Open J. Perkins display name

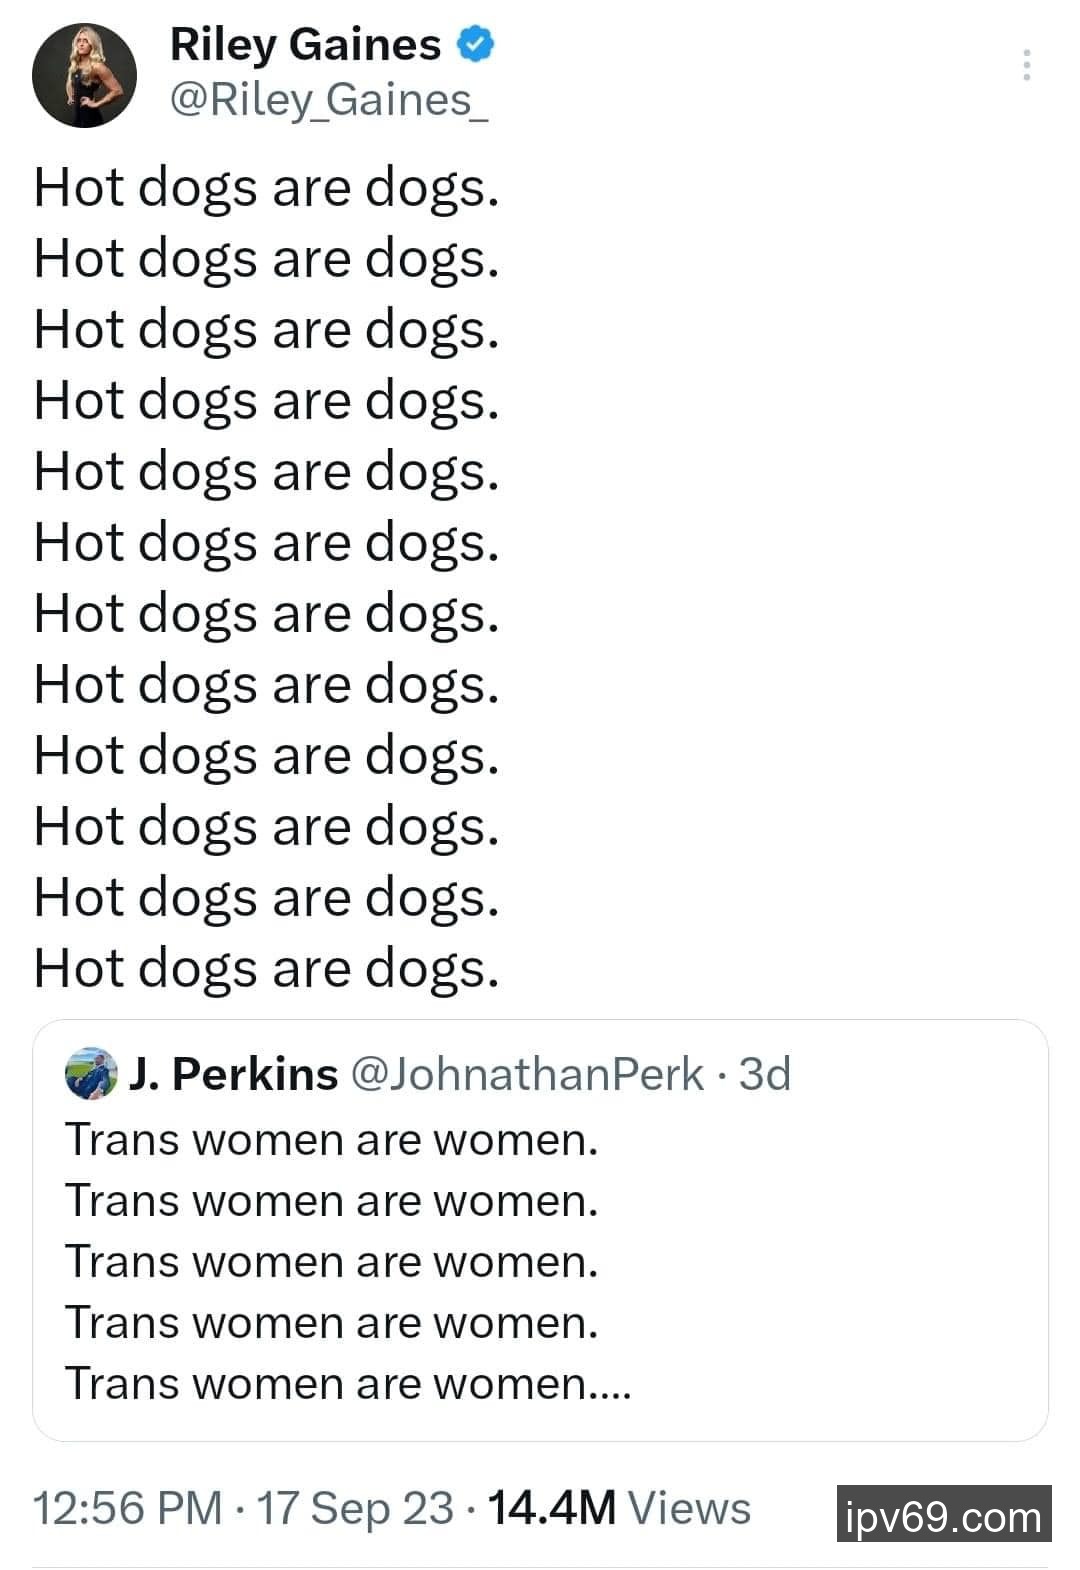click(x=234, y=1074)
